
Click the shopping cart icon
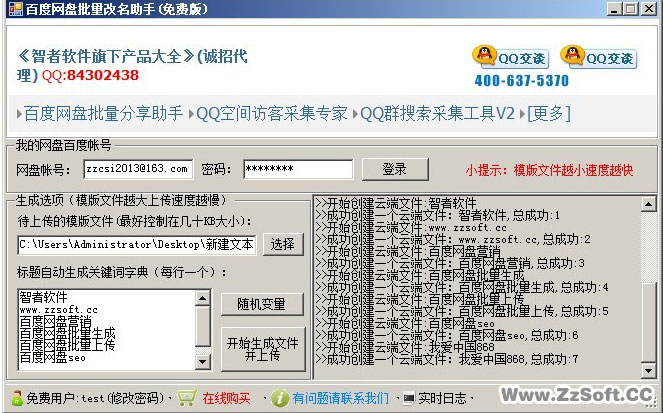(186, 398)
